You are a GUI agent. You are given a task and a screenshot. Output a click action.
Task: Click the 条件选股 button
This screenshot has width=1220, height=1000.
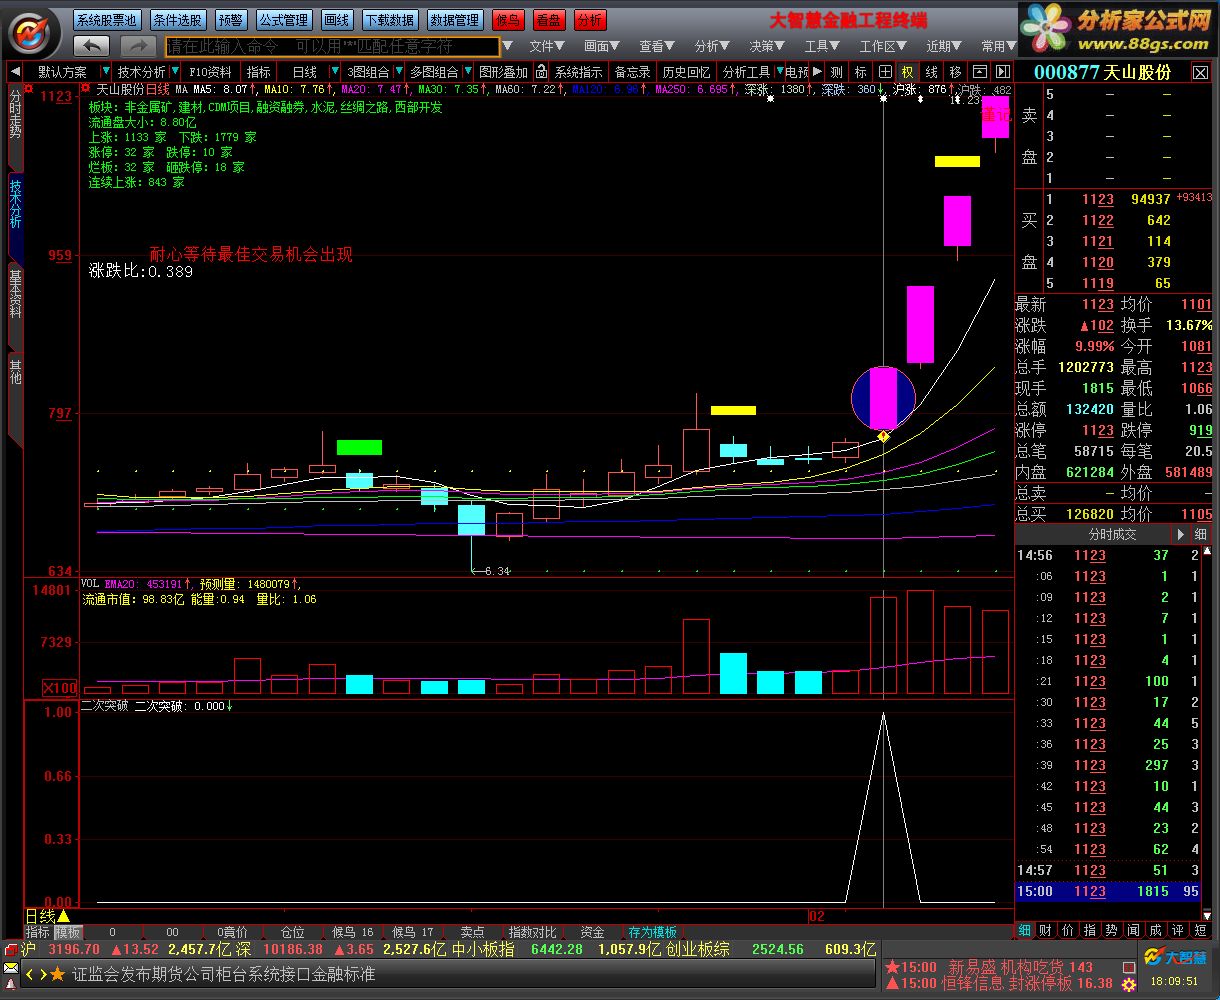(177, 19)
